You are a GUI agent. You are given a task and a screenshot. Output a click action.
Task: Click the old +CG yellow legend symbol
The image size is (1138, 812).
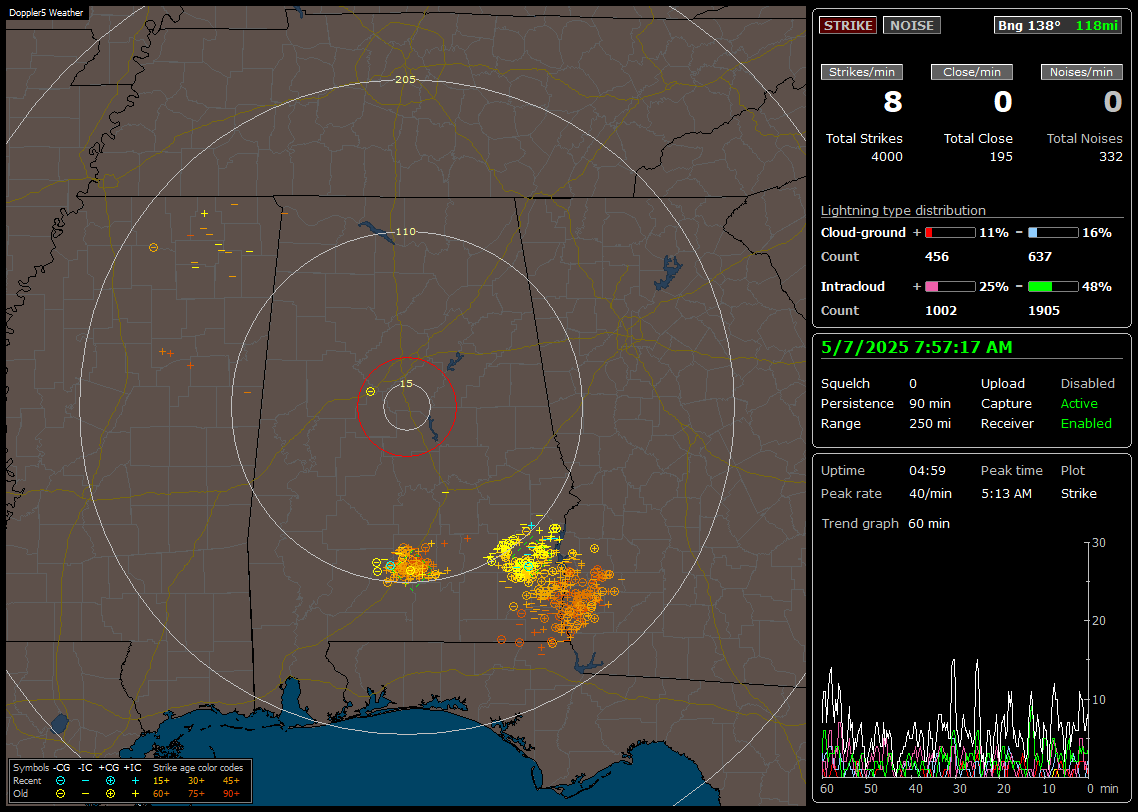(x=110, y=794)
